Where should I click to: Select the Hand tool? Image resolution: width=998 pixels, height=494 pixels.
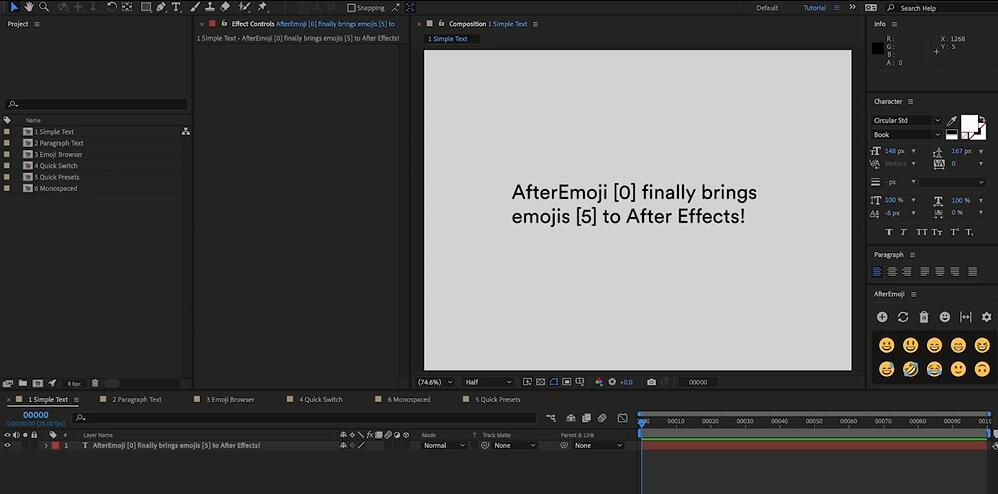tap(29, 7)
